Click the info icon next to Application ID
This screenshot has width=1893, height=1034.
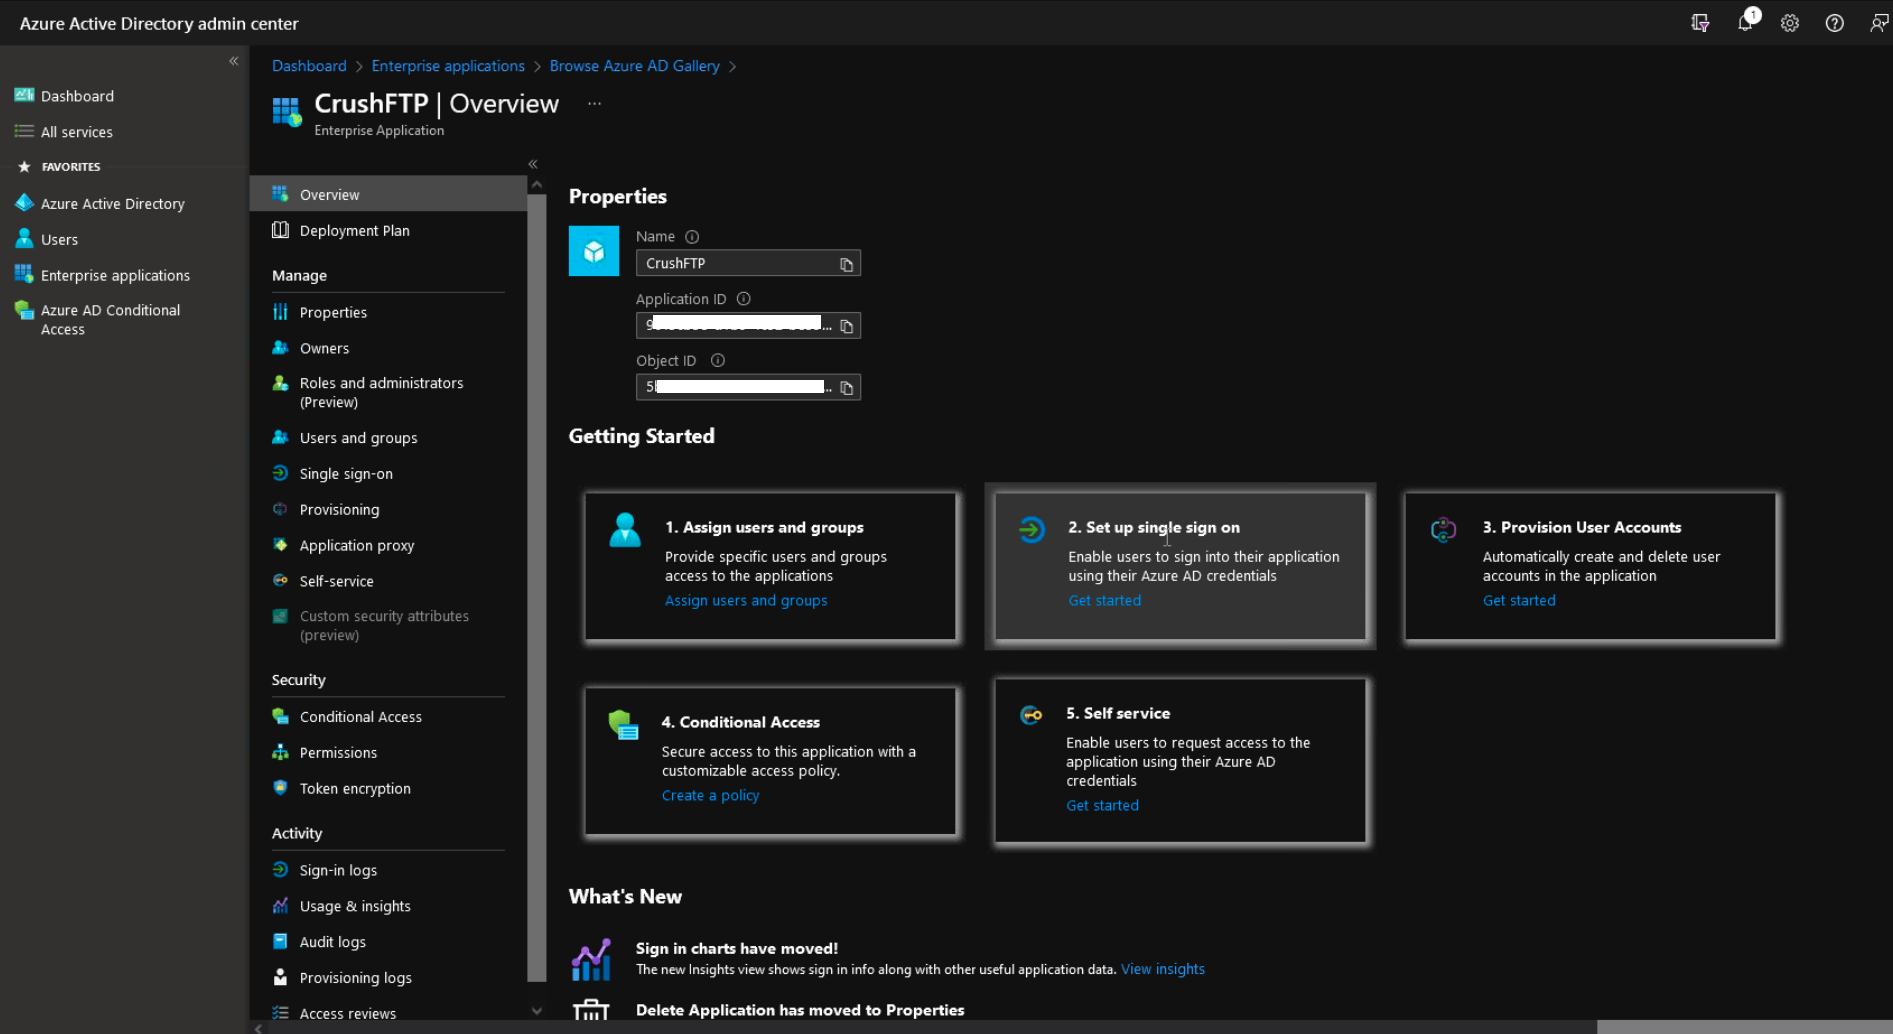(x=743, y=299)
